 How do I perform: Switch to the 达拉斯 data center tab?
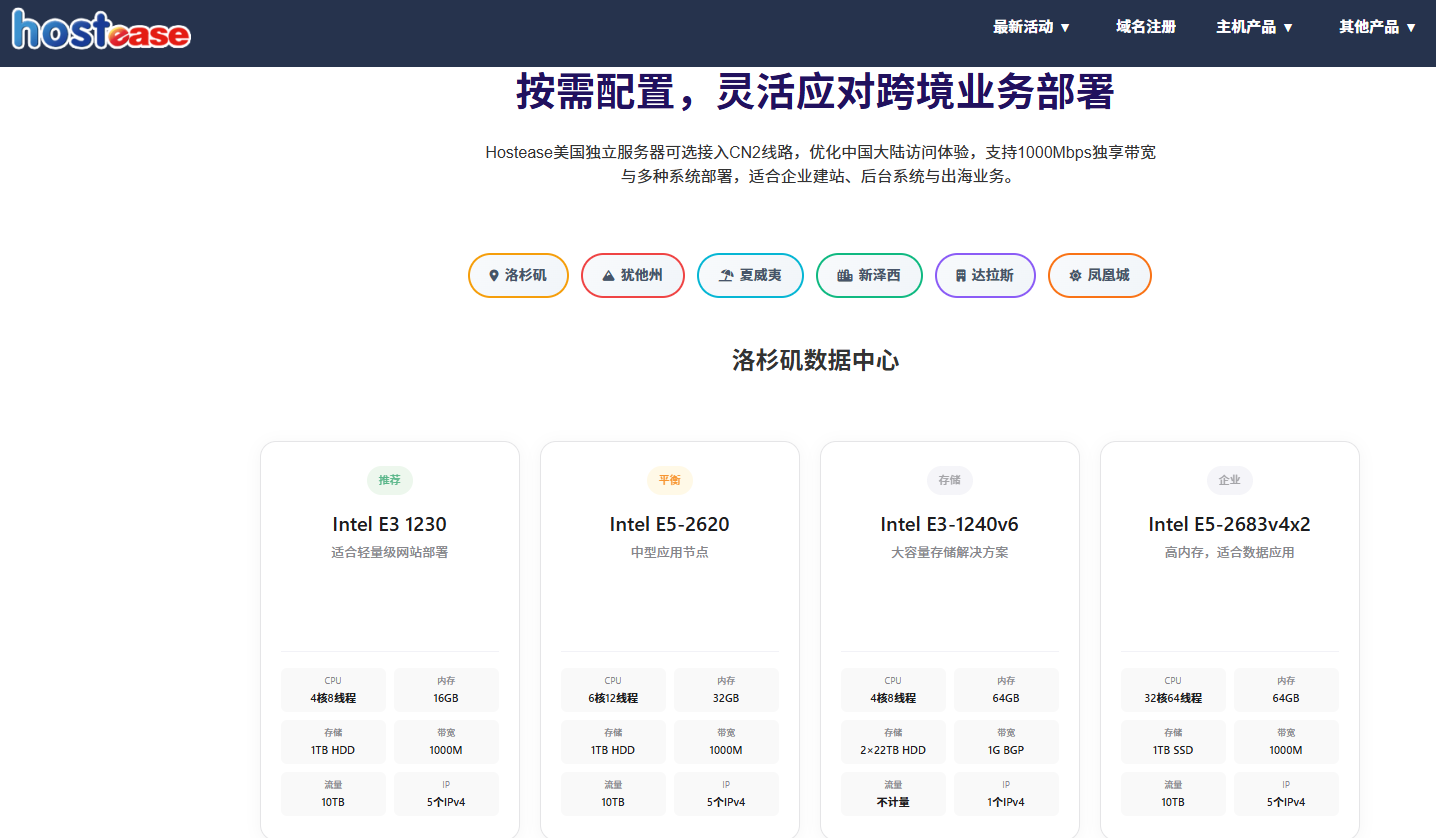tap(985, 275)
